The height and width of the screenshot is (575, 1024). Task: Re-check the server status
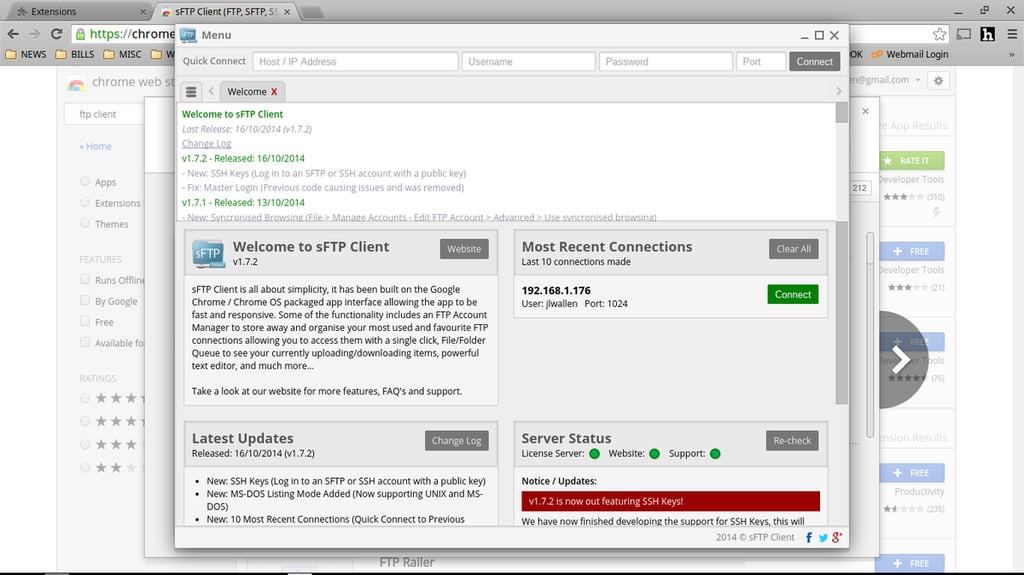point(792,440)
